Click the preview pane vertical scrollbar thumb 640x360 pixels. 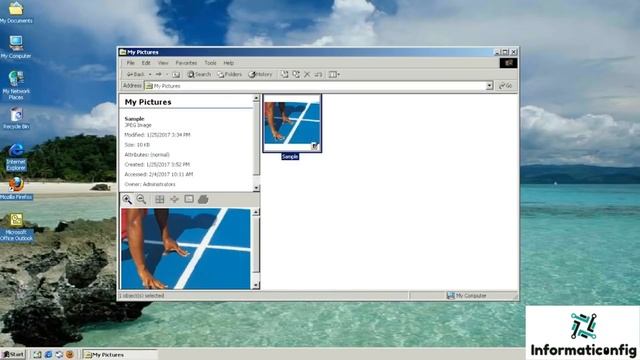coord(256,245)
